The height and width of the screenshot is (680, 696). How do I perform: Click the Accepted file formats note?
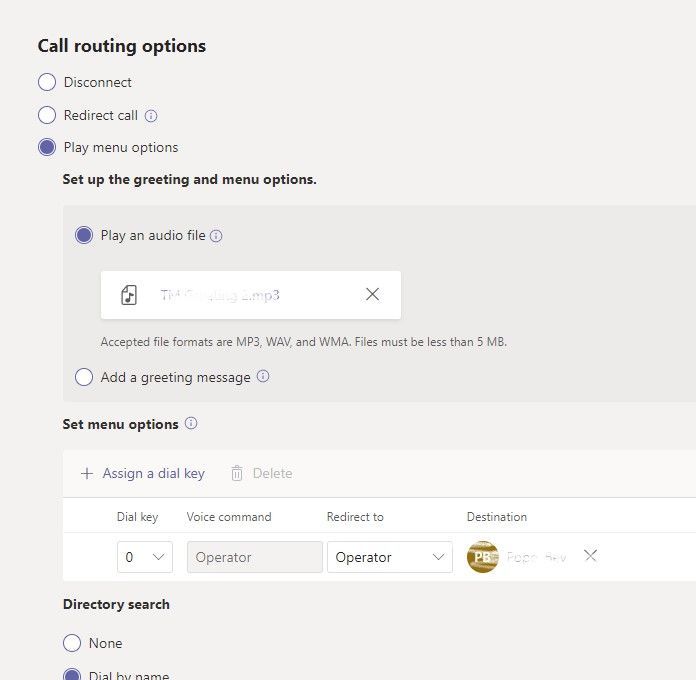(304, 342)
